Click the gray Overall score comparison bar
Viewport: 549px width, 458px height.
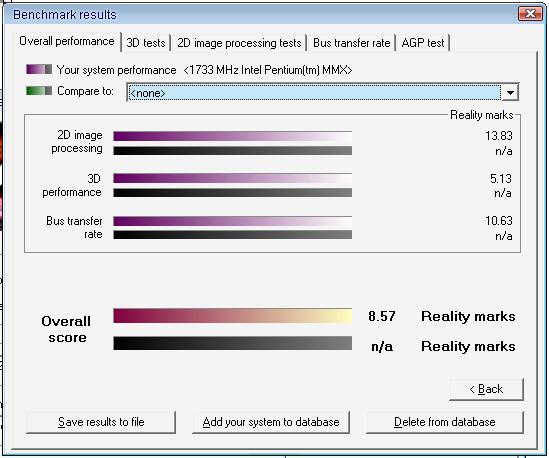pyautogui.click(x=232, y=343)
